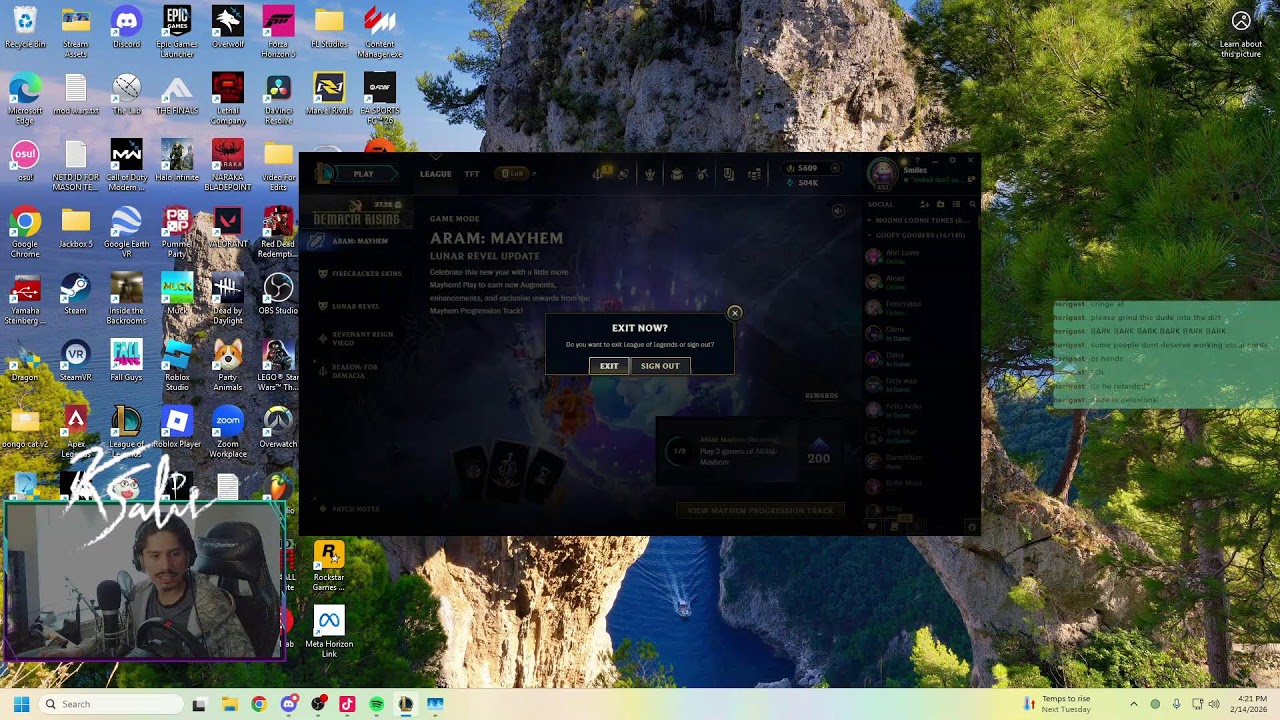Open Epic Games Launcher desktop shortcut

(x=177, y=33)
